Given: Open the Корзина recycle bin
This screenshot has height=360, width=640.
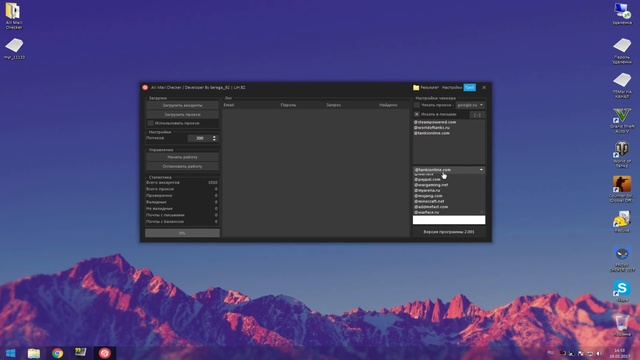Looking at the screenshot, I should click(622, 325).
